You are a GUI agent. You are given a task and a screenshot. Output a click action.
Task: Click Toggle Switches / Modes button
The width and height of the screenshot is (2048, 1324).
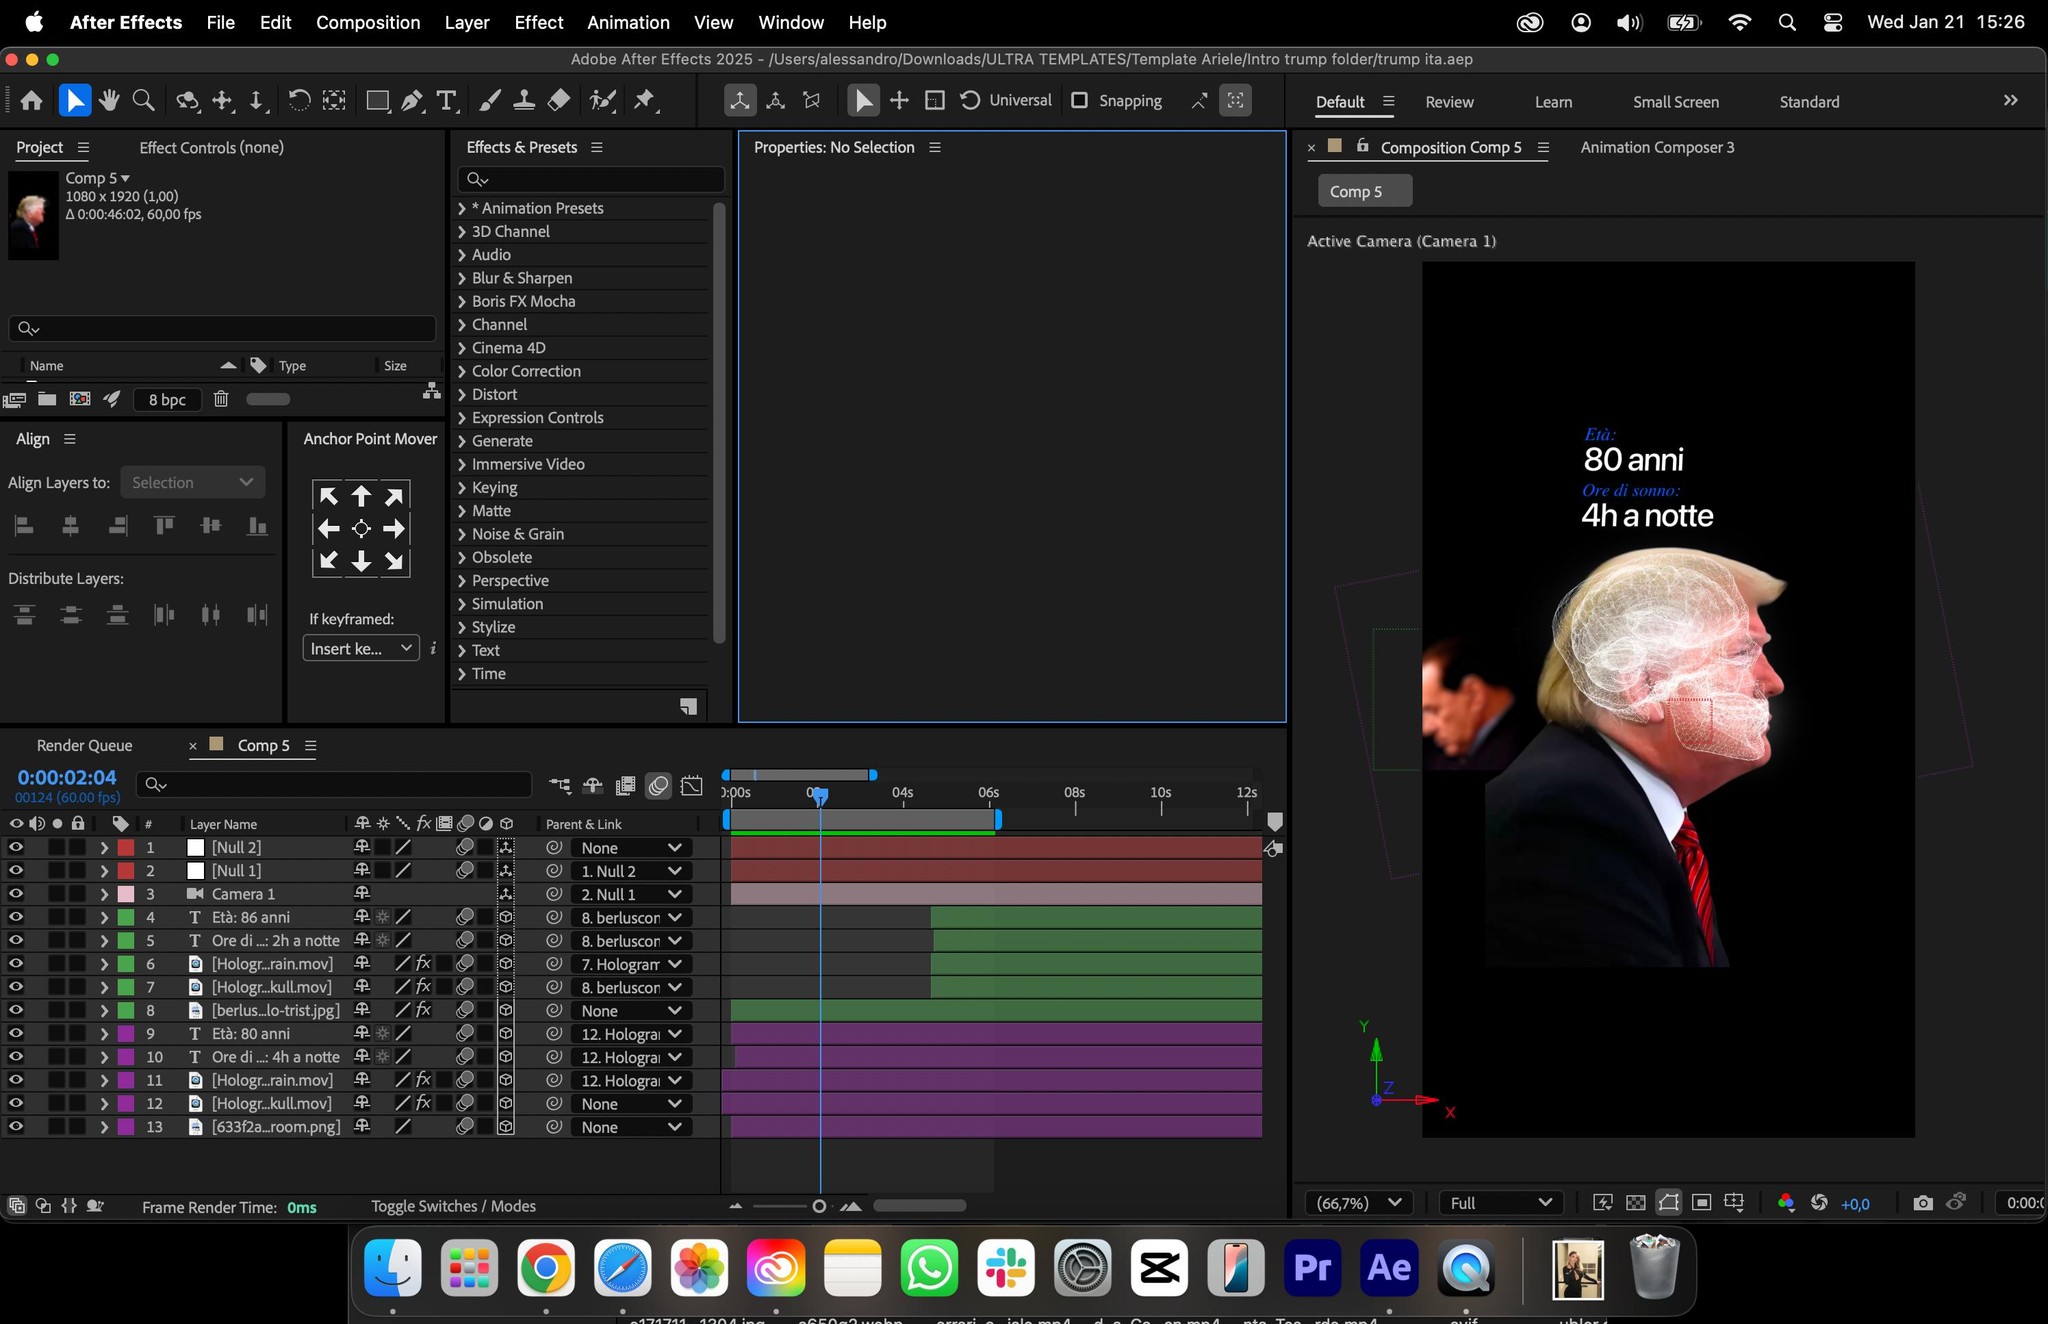tap(453, 1206)
